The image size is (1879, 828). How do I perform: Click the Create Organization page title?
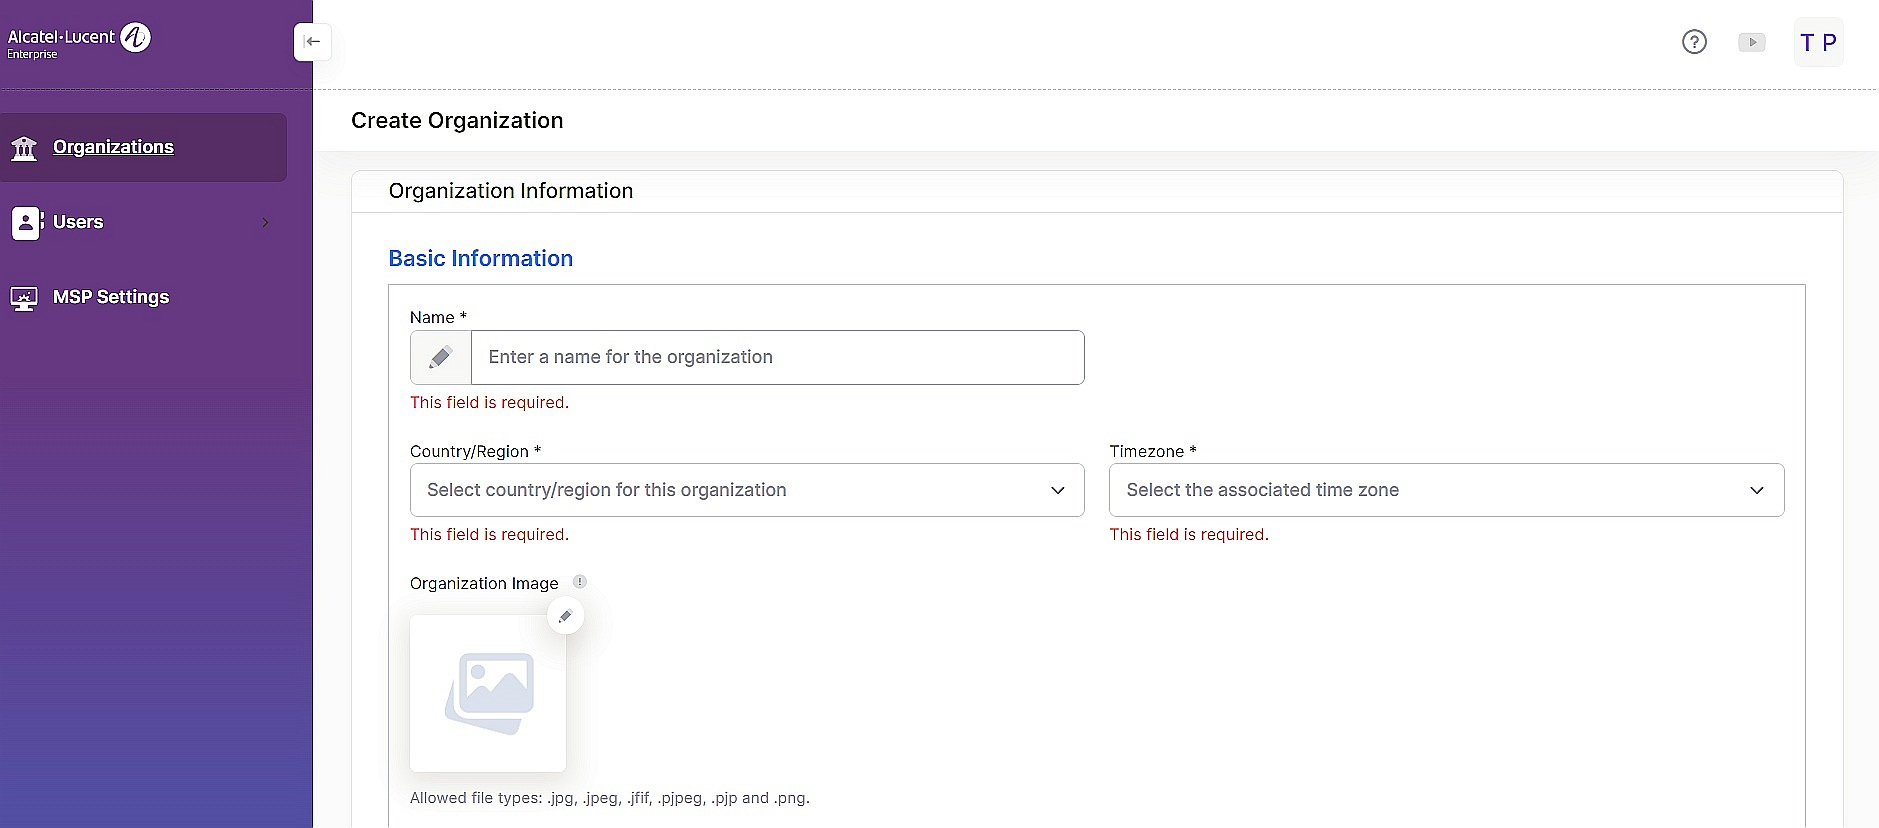point(457,120)
